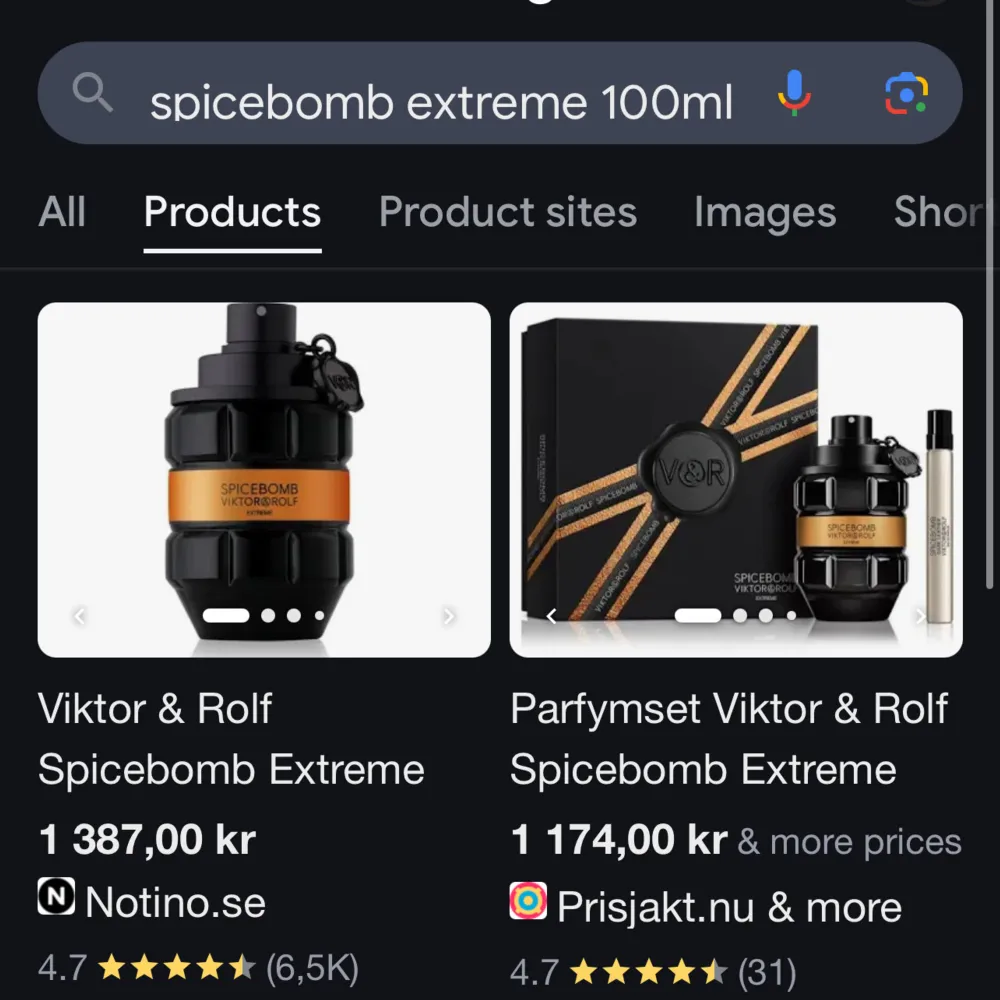Screen dimensions: 1000x1000
Task: Tap the star rating under the Parfymset listing
Action: 648,970
